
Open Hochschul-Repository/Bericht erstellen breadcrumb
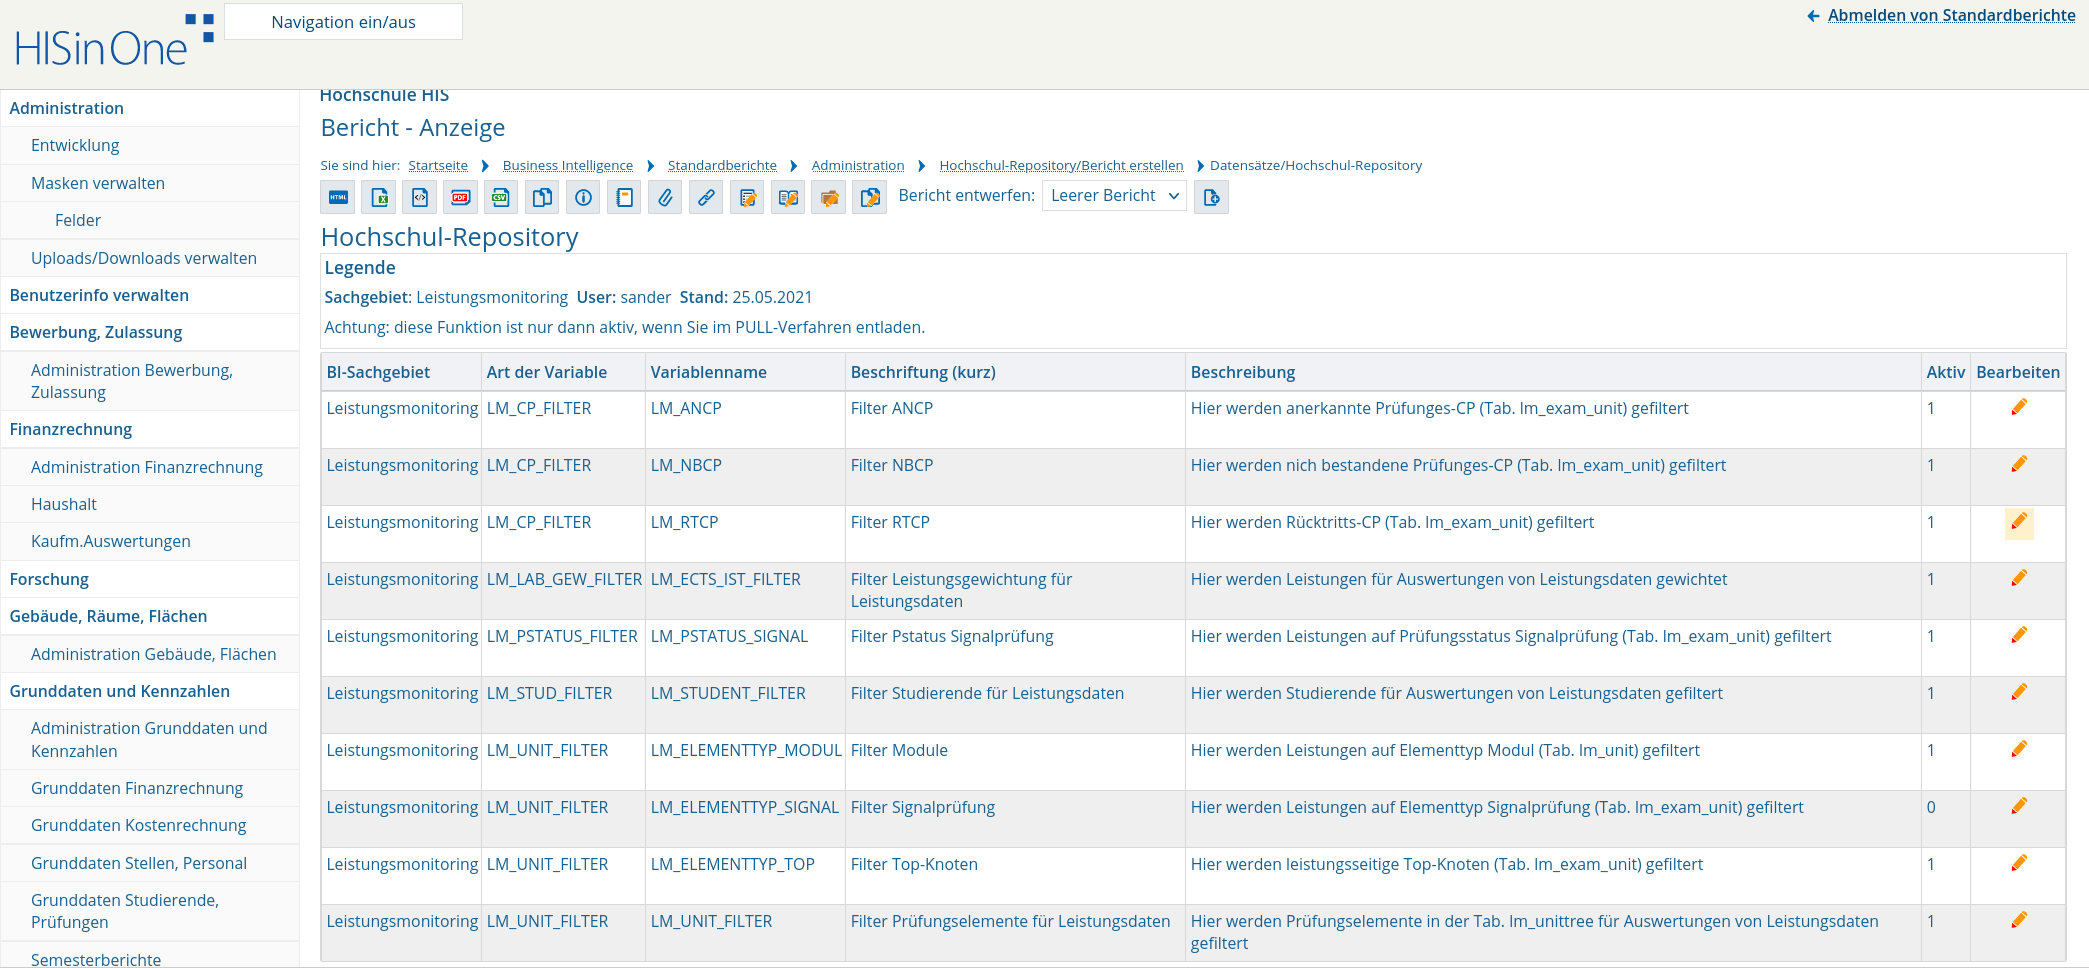pyautogui.click(x=1061, y=166)
